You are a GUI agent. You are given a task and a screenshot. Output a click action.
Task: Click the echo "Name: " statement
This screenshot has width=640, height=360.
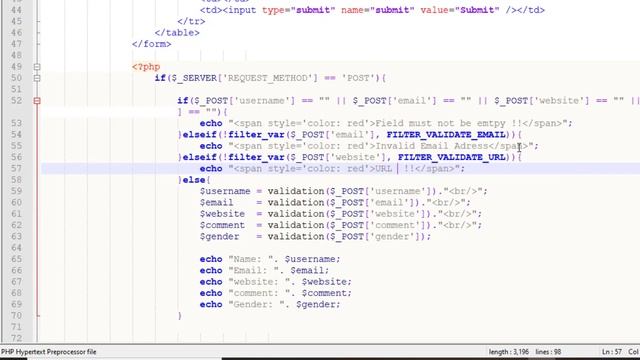point(270,259)
